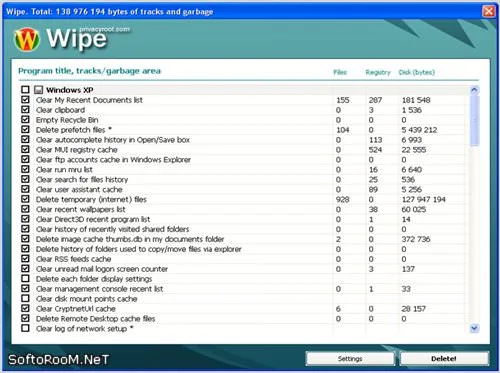Image resolution: width=500 pixels, height=373 pixels.
Task: Click the Disk (bytes) column header
Action: pyautogui.click(x=417, y=72)
